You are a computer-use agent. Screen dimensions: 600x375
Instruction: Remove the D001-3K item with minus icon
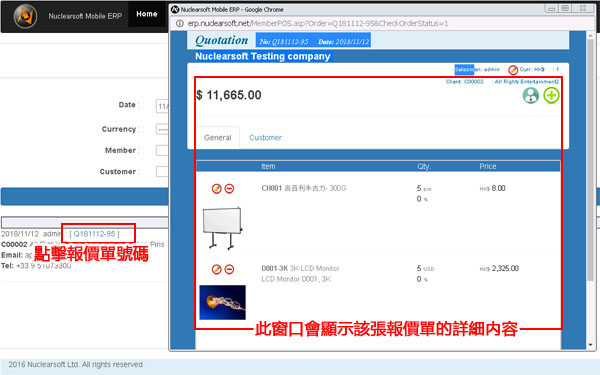[x=229, y=269]
